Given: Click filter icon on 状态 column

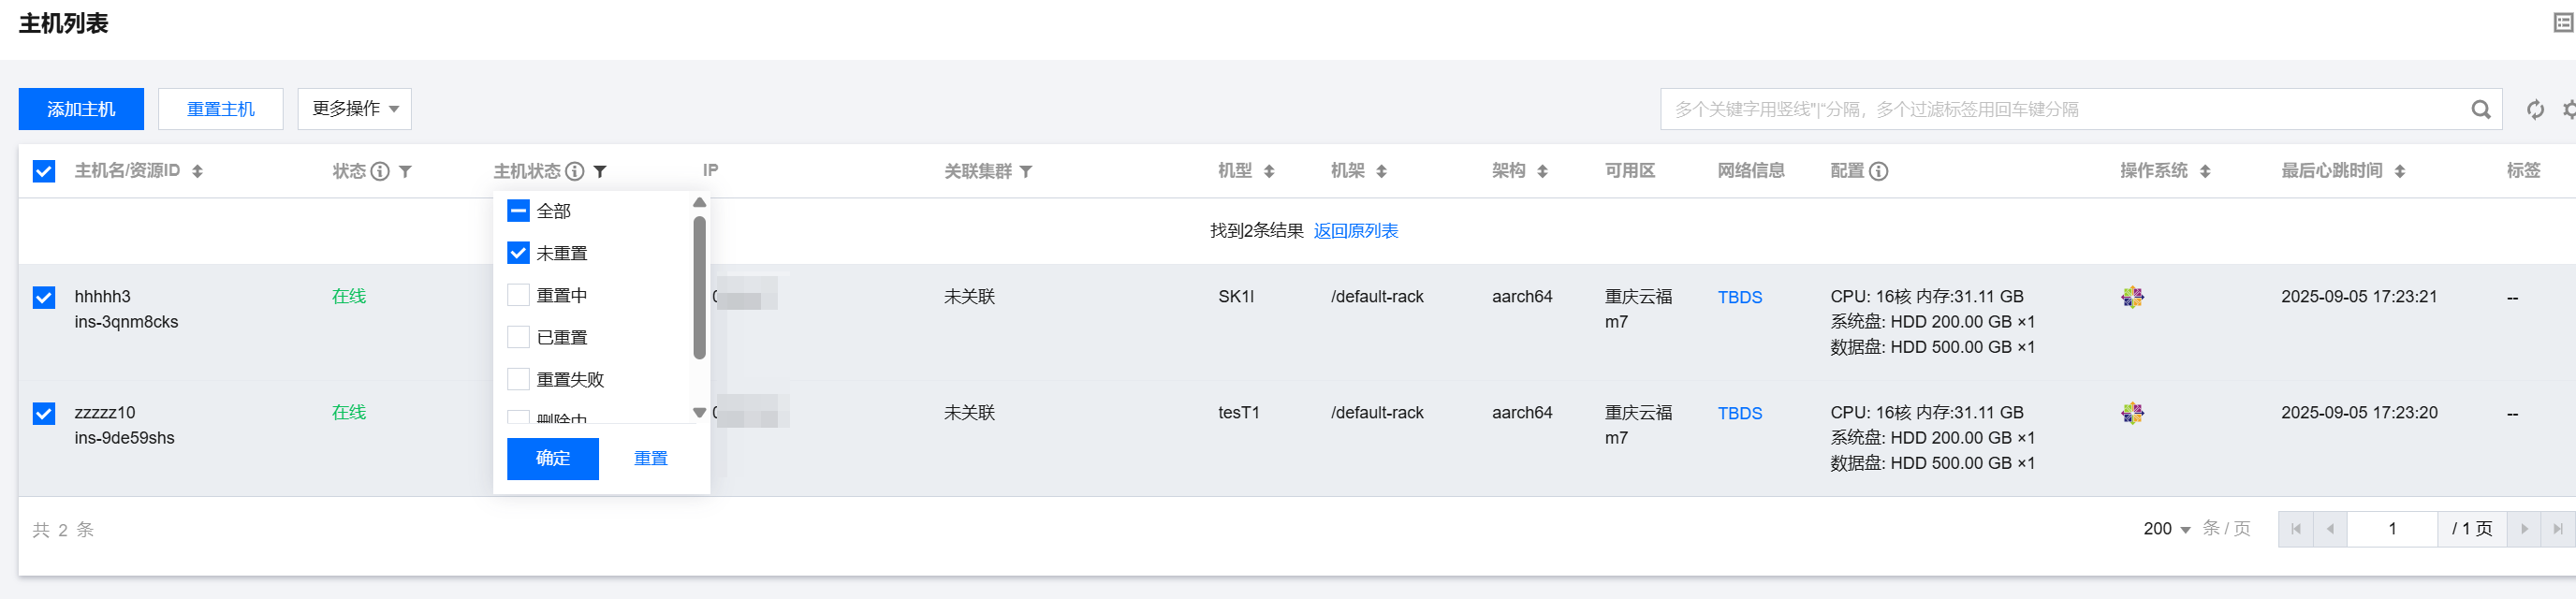Looking at the screenshot, I should (405, 172).
